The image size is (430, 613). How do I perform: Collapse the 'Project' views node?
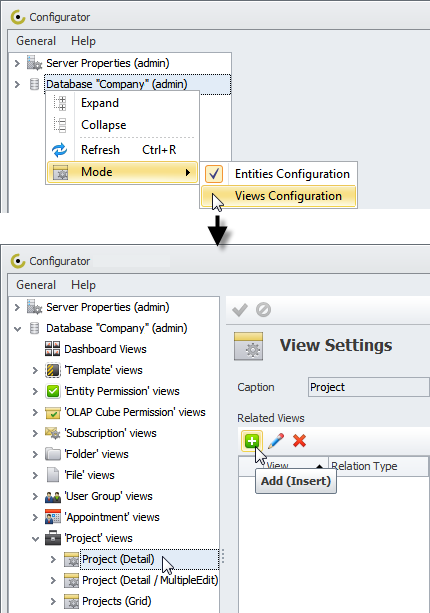[x=35, y=538]
